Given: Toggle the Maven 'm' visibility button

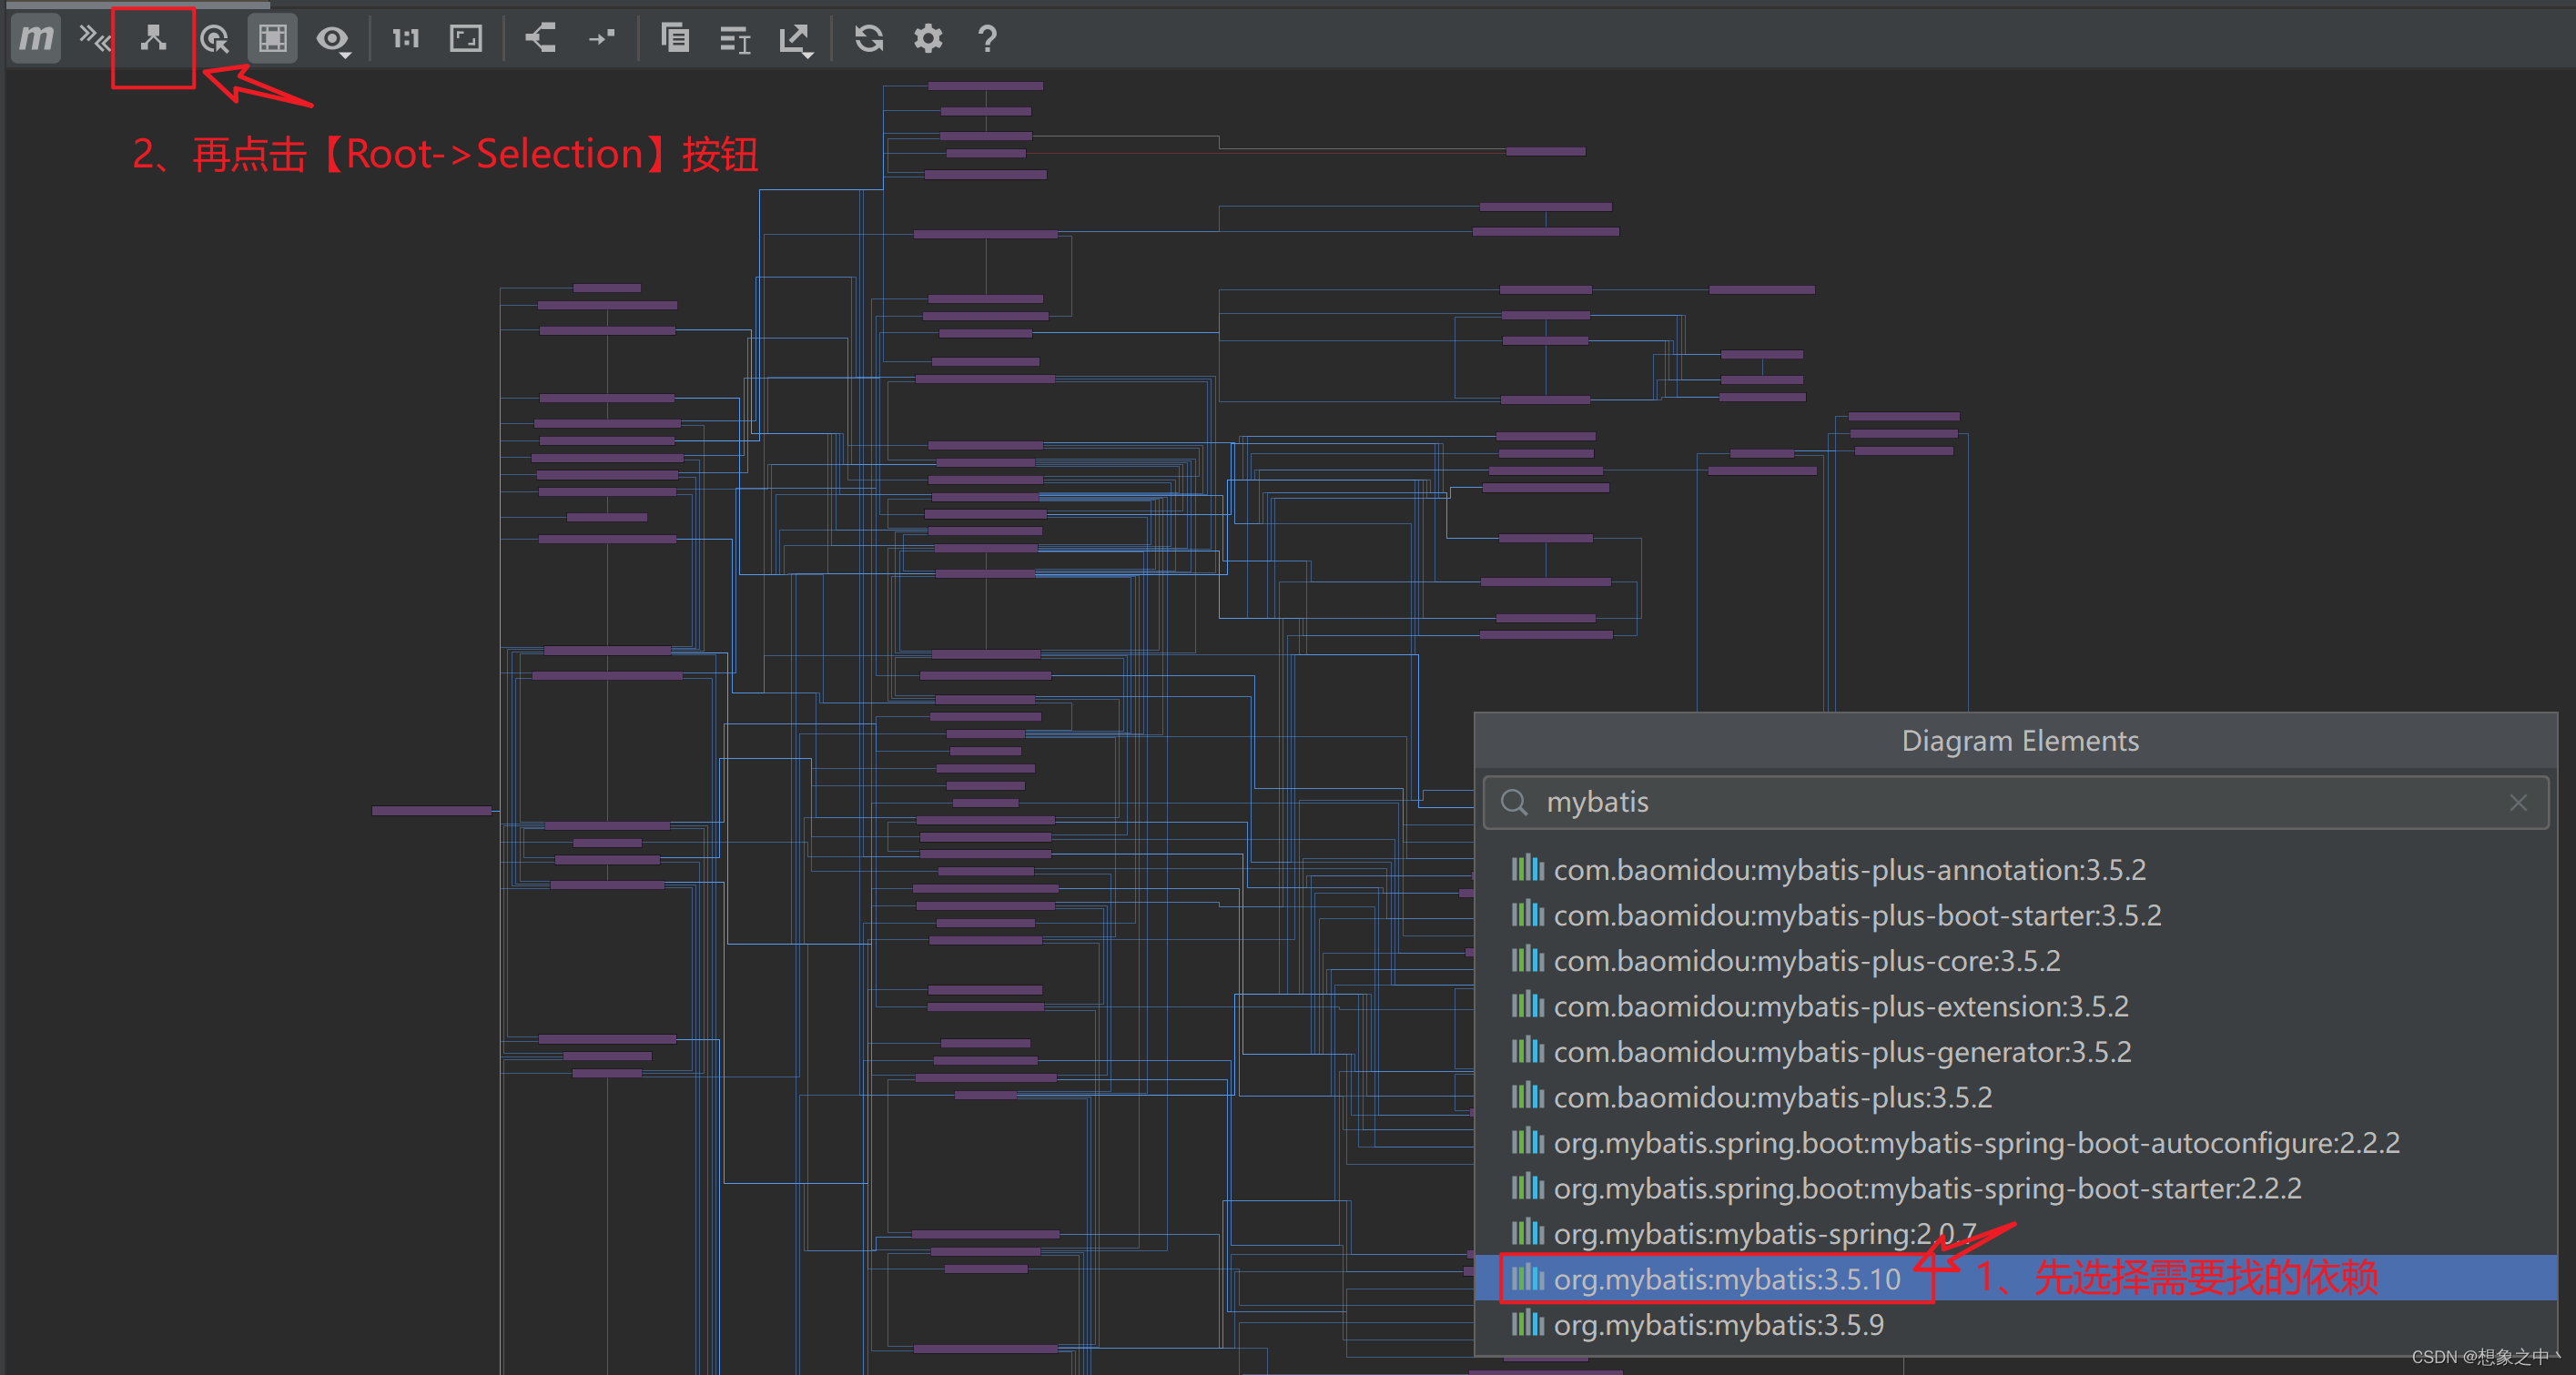Looking at the screenshot, I should (x=36, y=39).
